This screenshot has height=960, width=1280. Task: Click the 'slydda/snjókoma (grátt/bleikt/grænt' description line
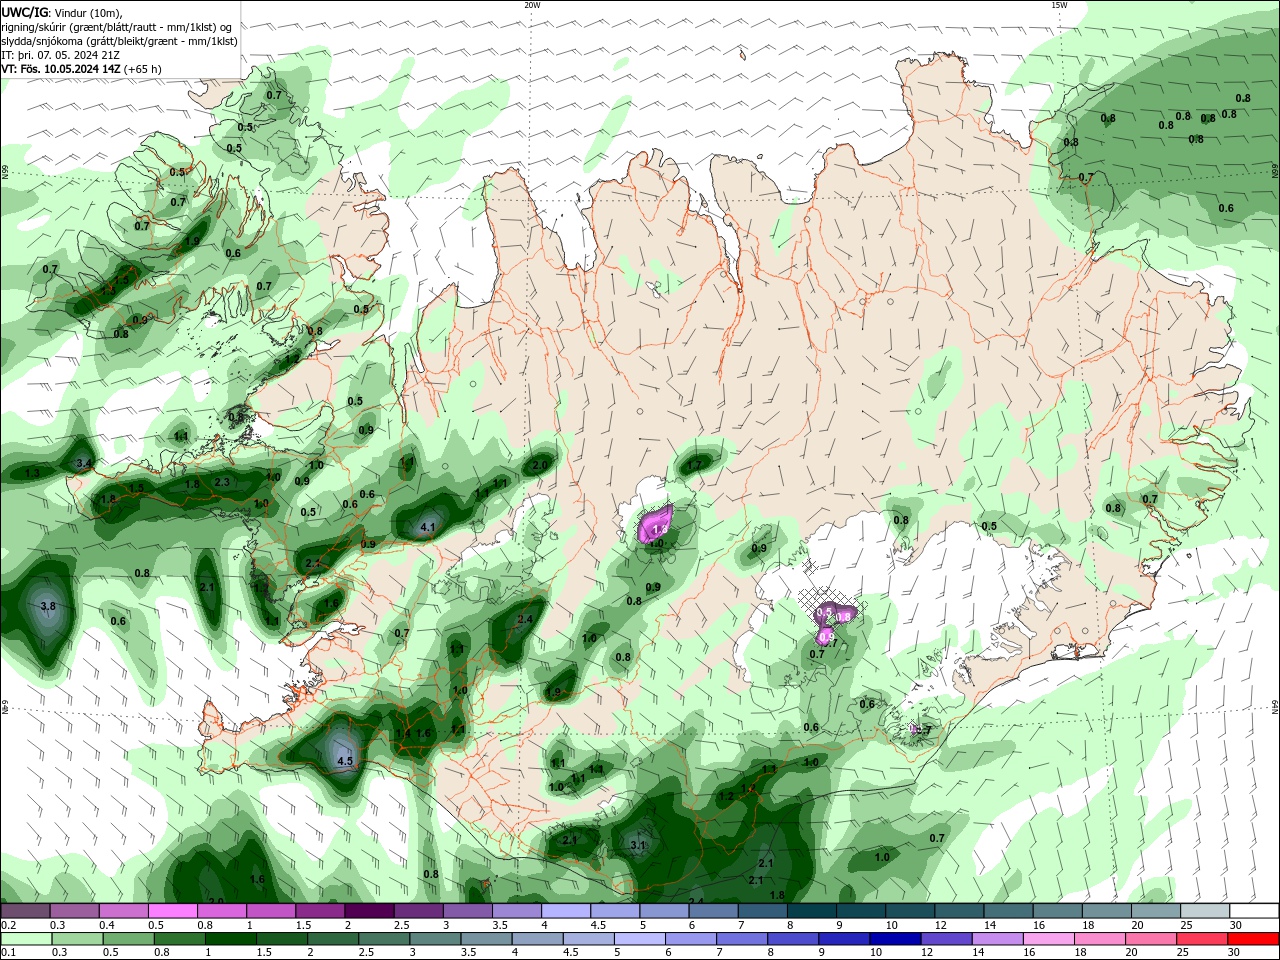pyautogui.click(x=120, y=41)
